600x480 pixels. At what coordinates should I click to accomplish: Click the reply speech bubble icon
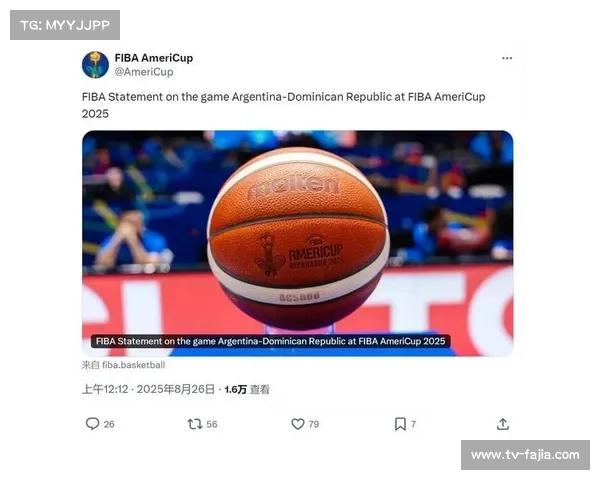point(92,424)
